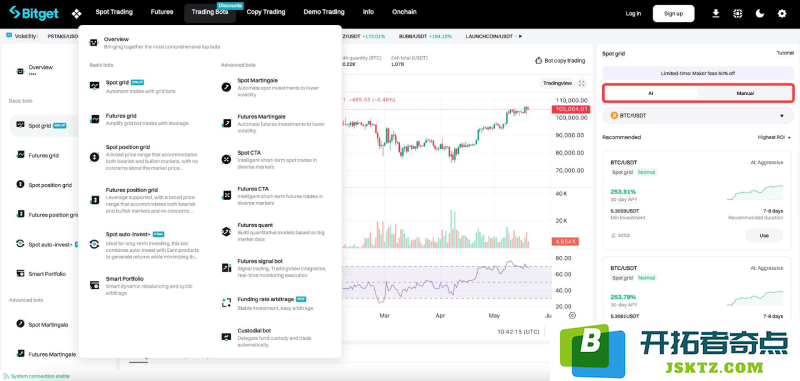
Task: Expand the volatility ticker arrow
Action: point(520,37)
